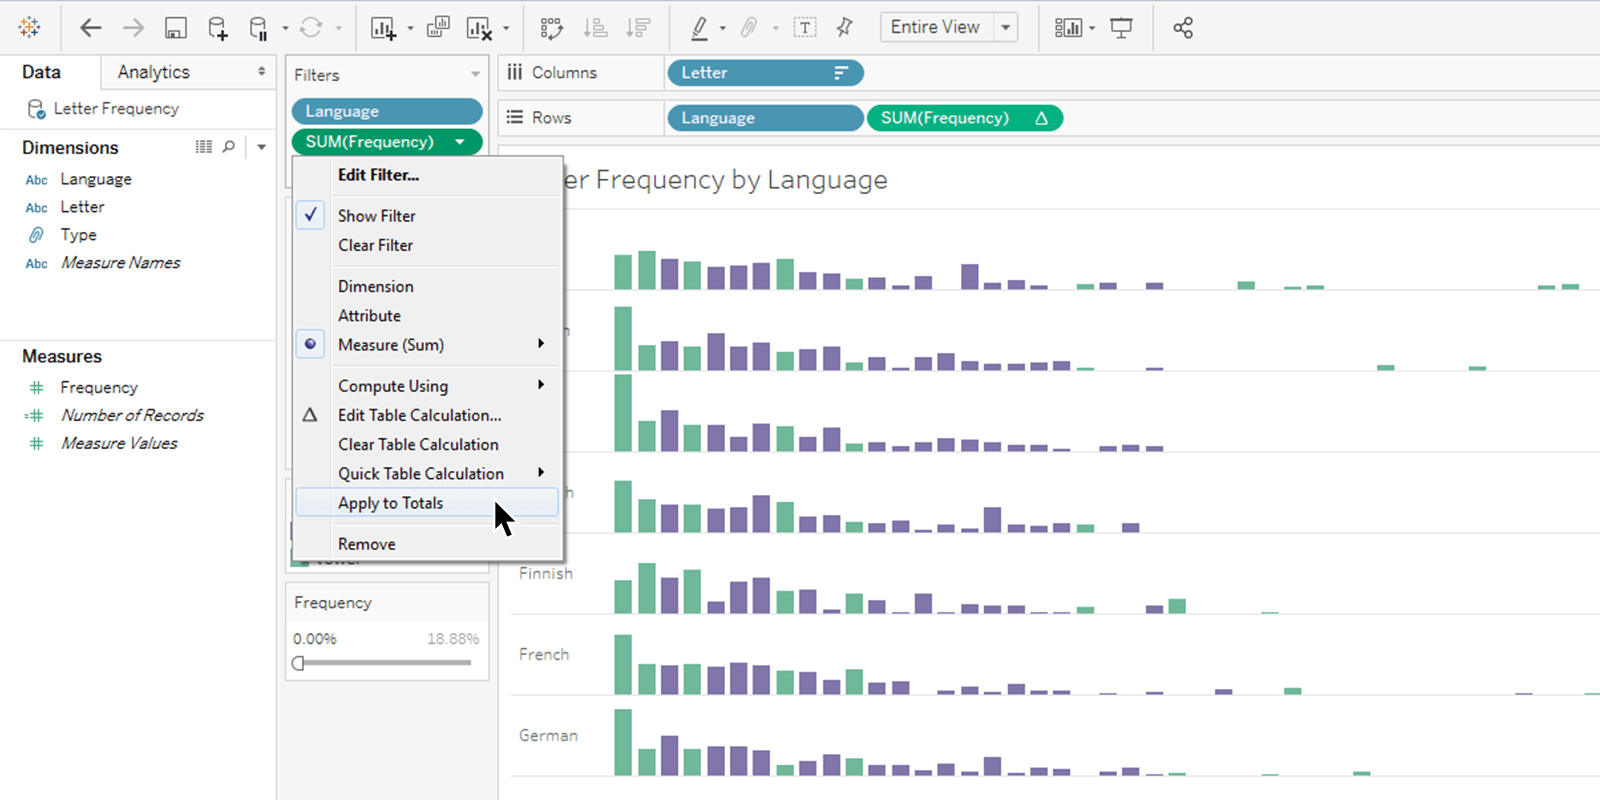The height and width of the screenshot is (800, 1600).
Task: Open the Analytics tab switcher arrows
Action: coord(262,72)
